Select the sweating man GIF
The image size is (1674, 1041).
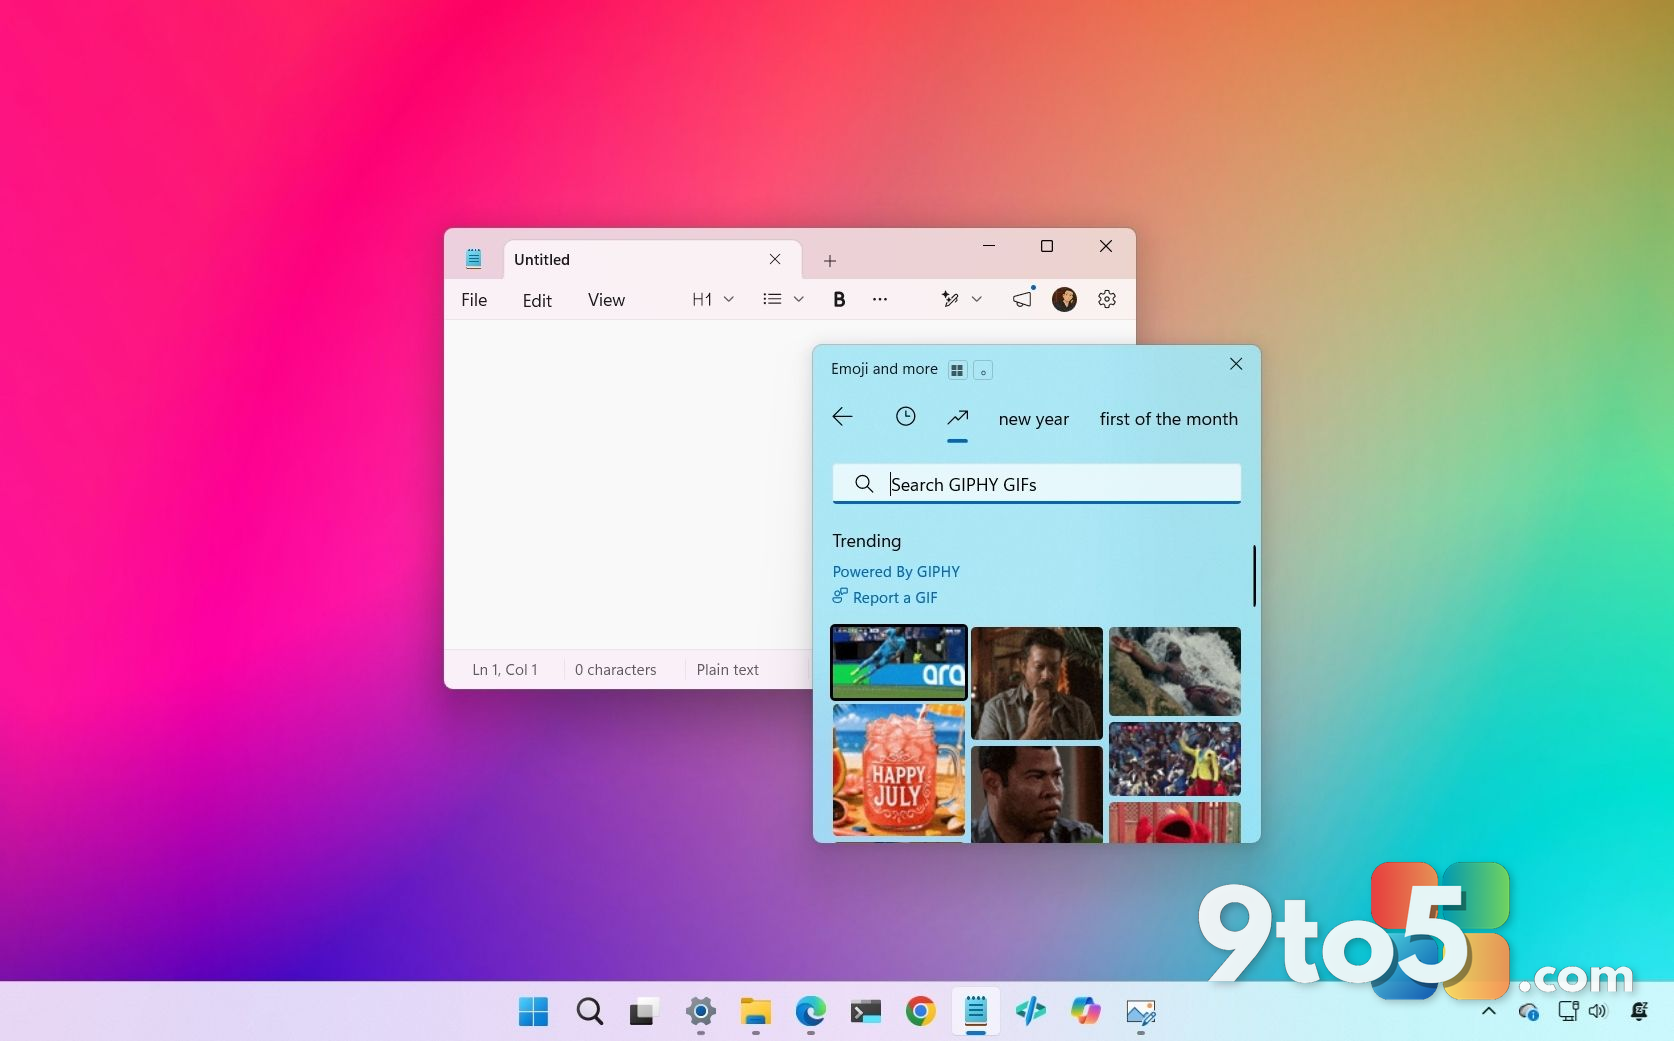pos(1037,794)
